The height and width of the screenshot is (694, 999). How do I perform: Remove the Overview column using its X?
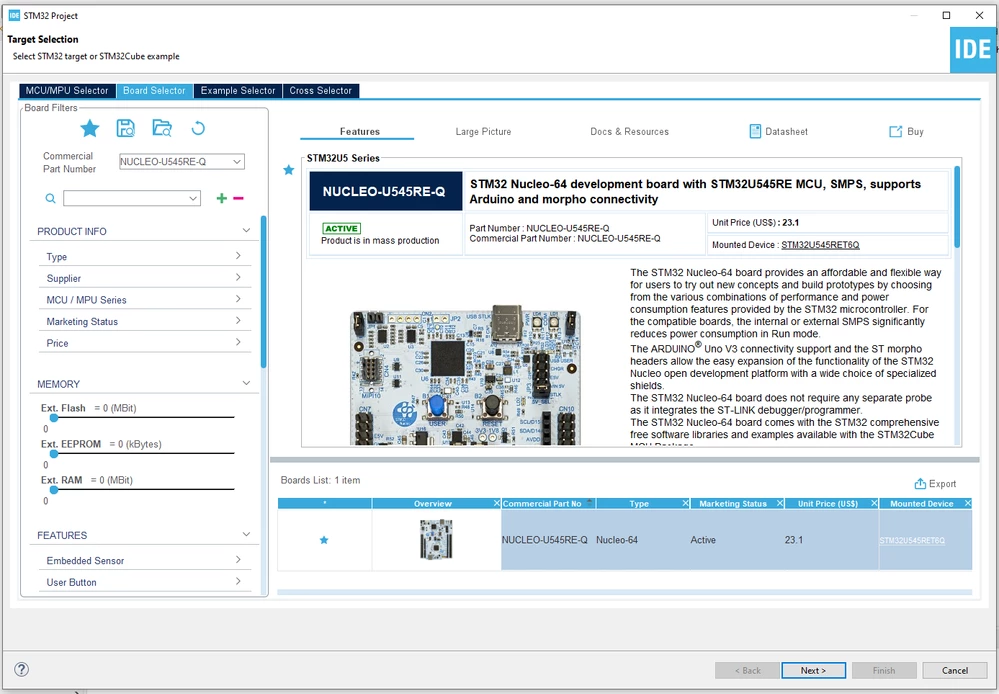coord(497,503)
